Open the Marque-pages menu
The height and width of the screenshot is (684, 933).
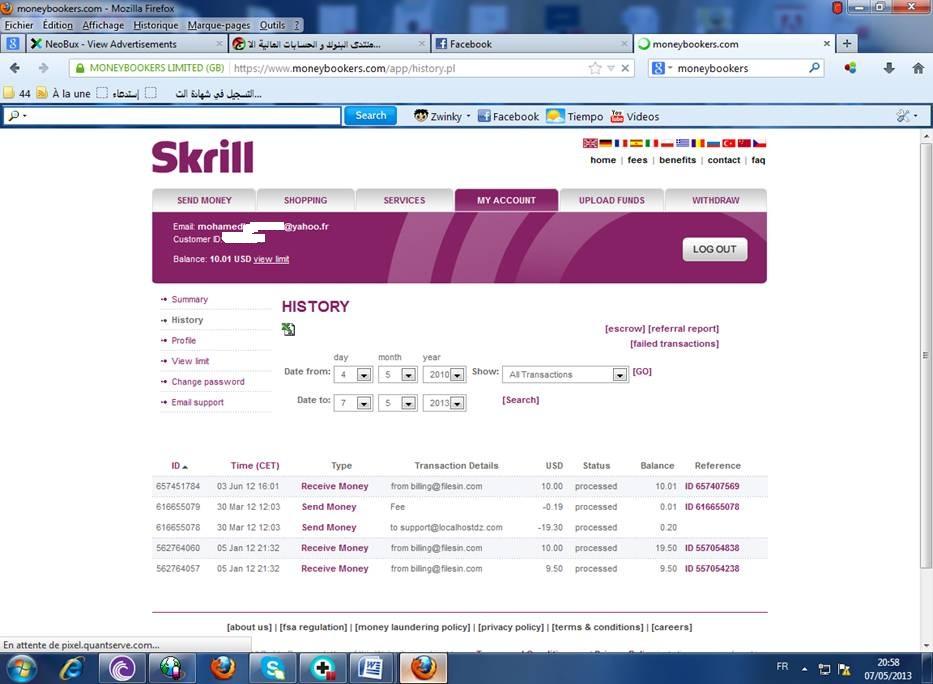tap(219, 25)
